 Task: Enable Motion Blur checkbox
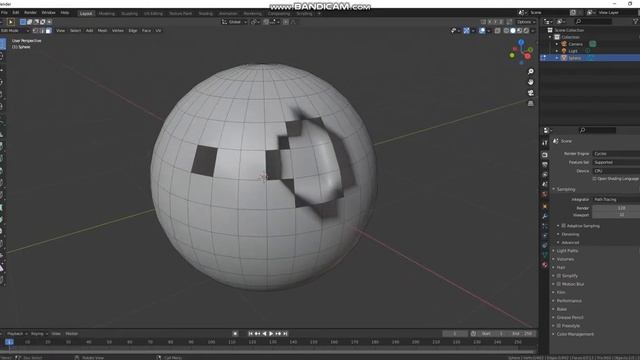point(559,284)
